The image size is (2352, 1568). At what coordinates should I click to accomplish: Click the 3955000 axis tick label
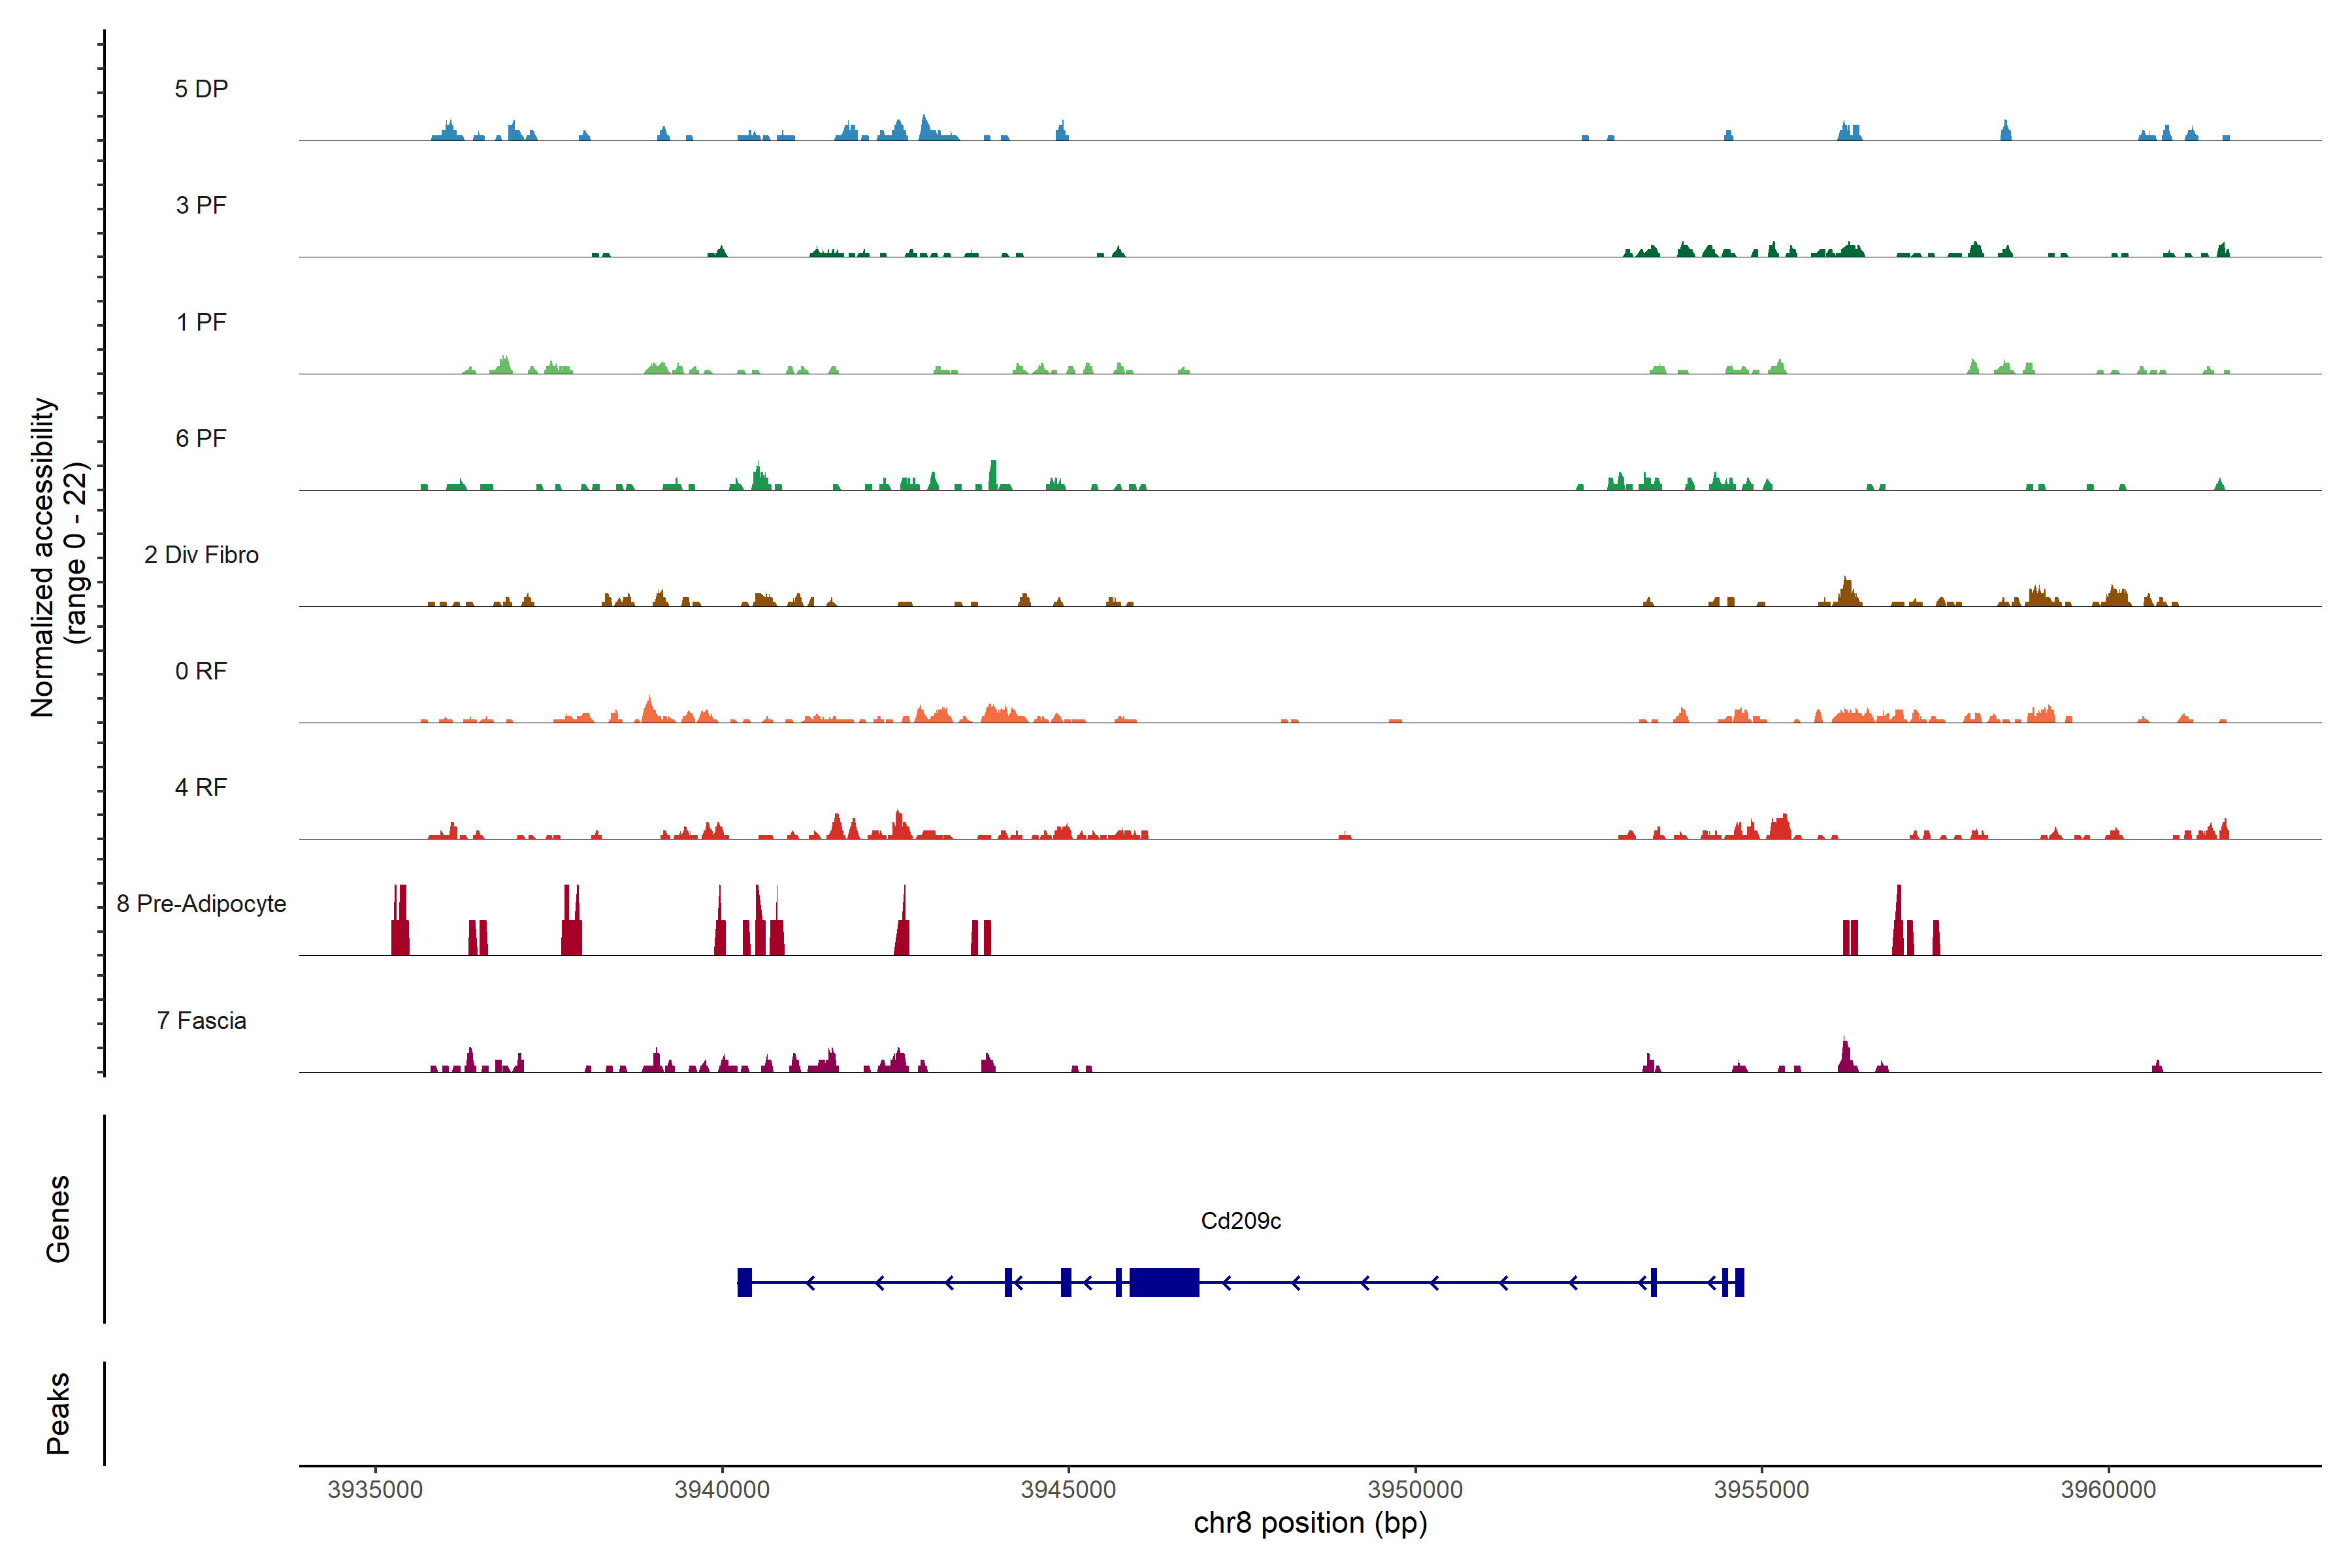tap(1761, 1489)
